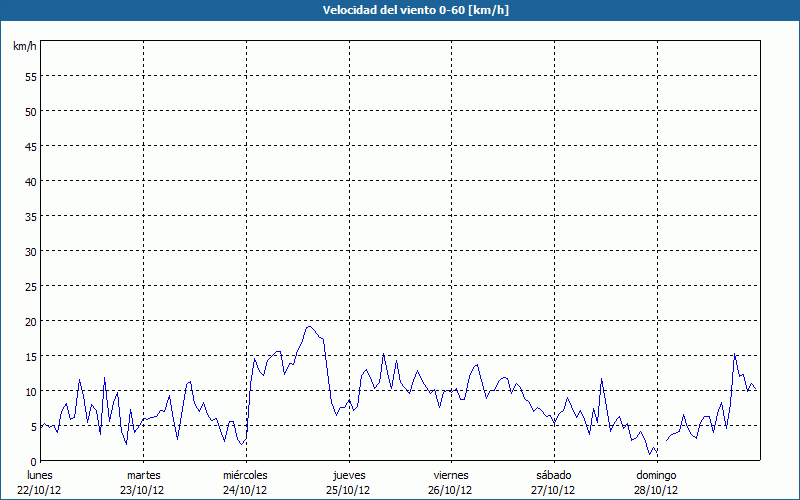Select the 'viernes' day label
The width and height of the screenshot is (800, 500).
point(451,475)
